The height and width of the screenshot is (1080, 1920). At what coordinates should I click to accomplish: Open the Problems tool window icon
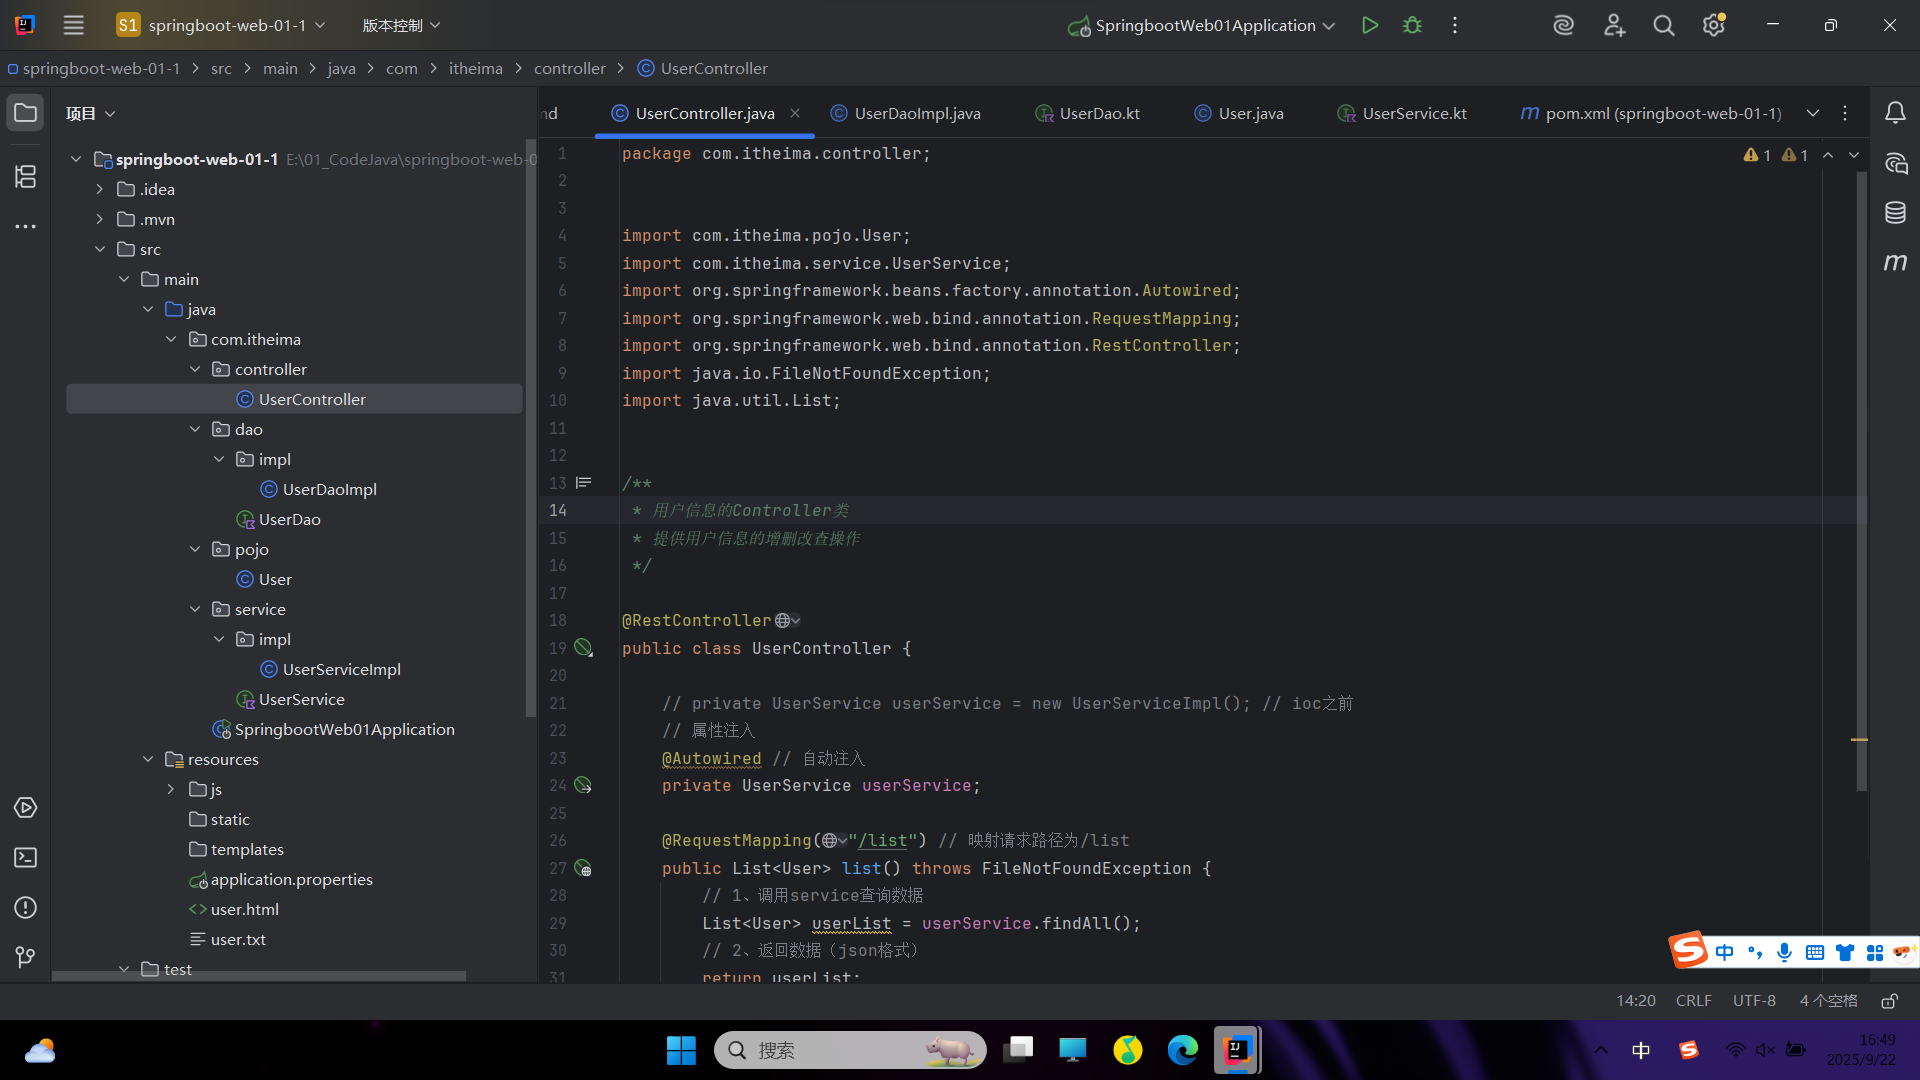26,908
